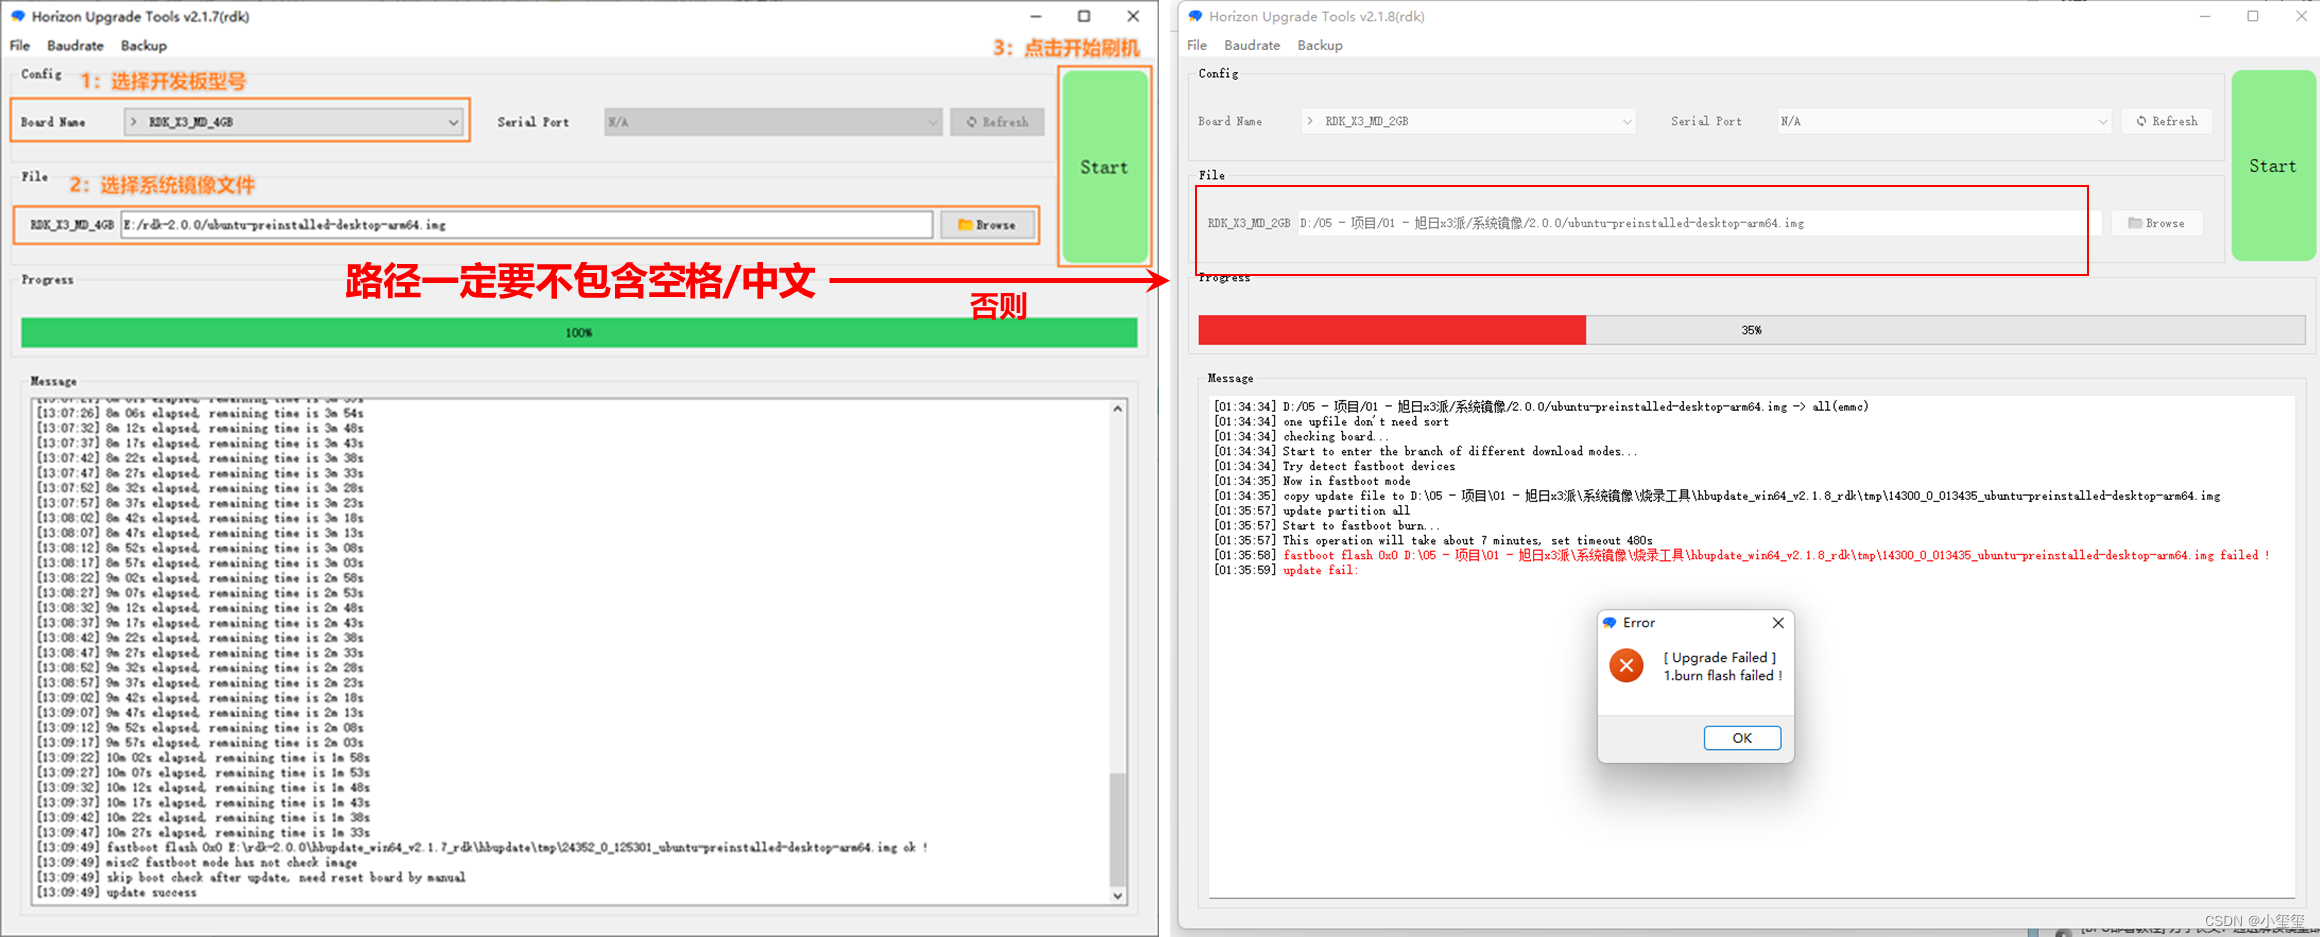Click the v2.1.7 window title bar app icon
Image resolution: width=2320 pixels, height=937 pixels.
click(x=18, y=16)
